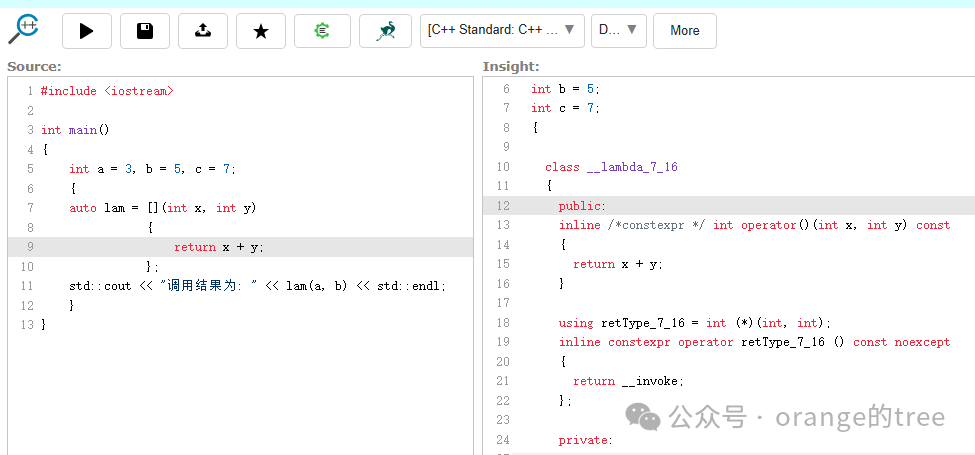Click the More button
Image resolution: width=975 pixels, height=455 pixels.
click(685, 30)
